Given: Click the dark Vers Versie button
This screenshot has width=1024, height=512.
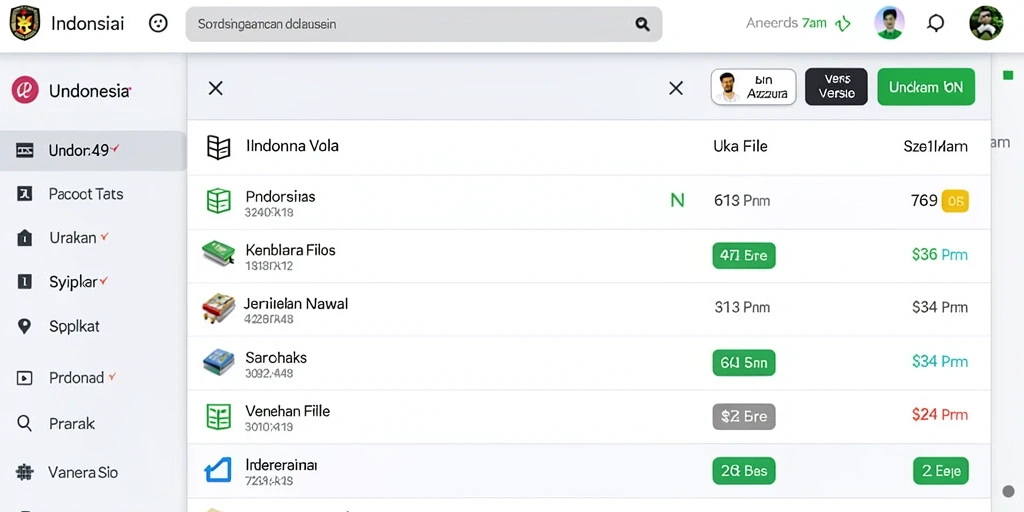Looking at the screenshot, I should pos(836,87).
